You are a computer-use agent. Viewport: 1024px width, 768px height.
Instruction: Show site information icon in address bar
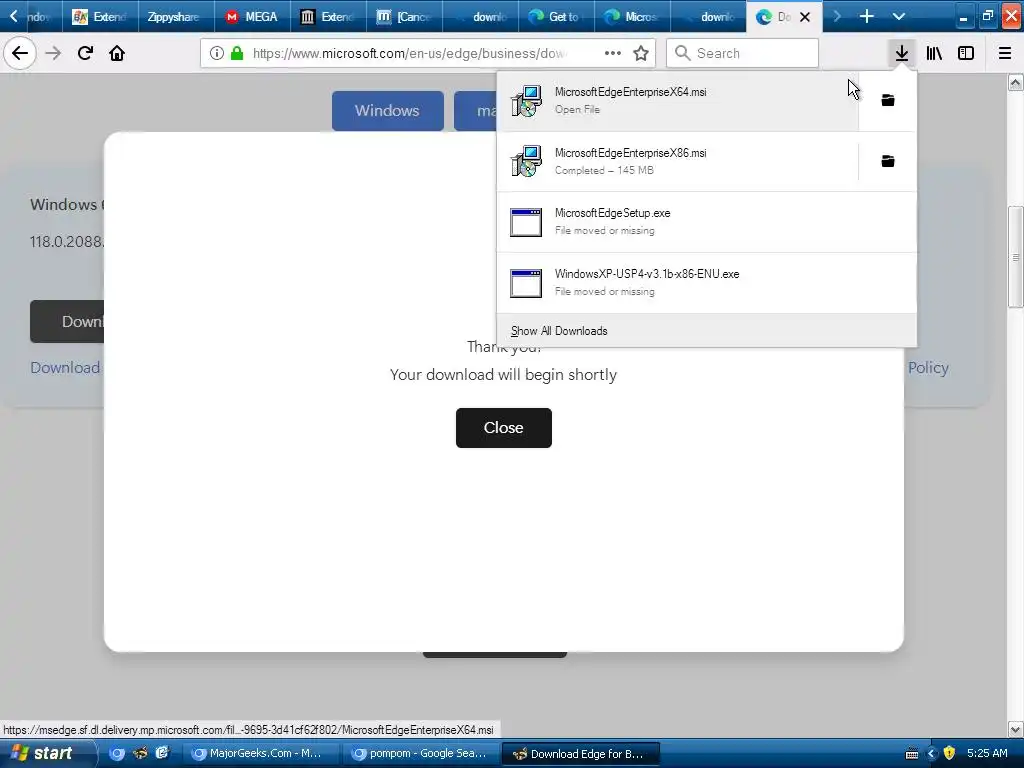[217, 53]
